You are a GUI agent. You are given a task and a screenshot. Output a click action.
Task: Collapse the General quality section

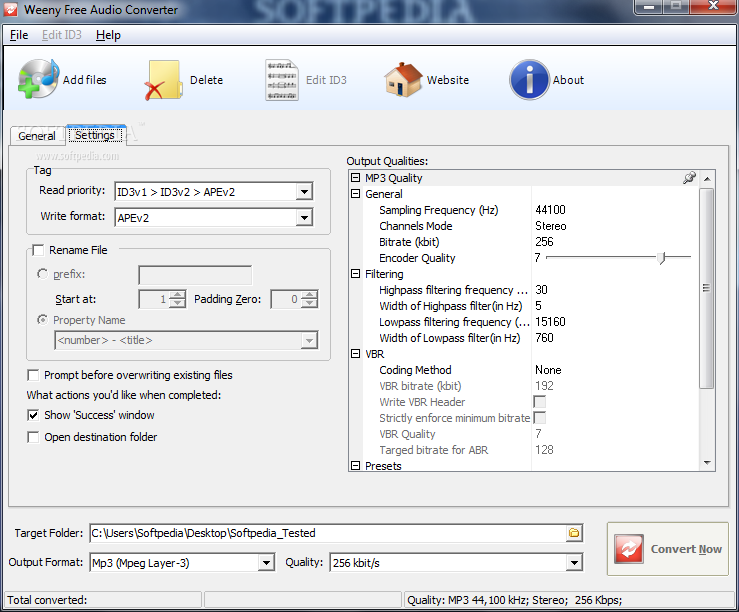click(355, 194)
